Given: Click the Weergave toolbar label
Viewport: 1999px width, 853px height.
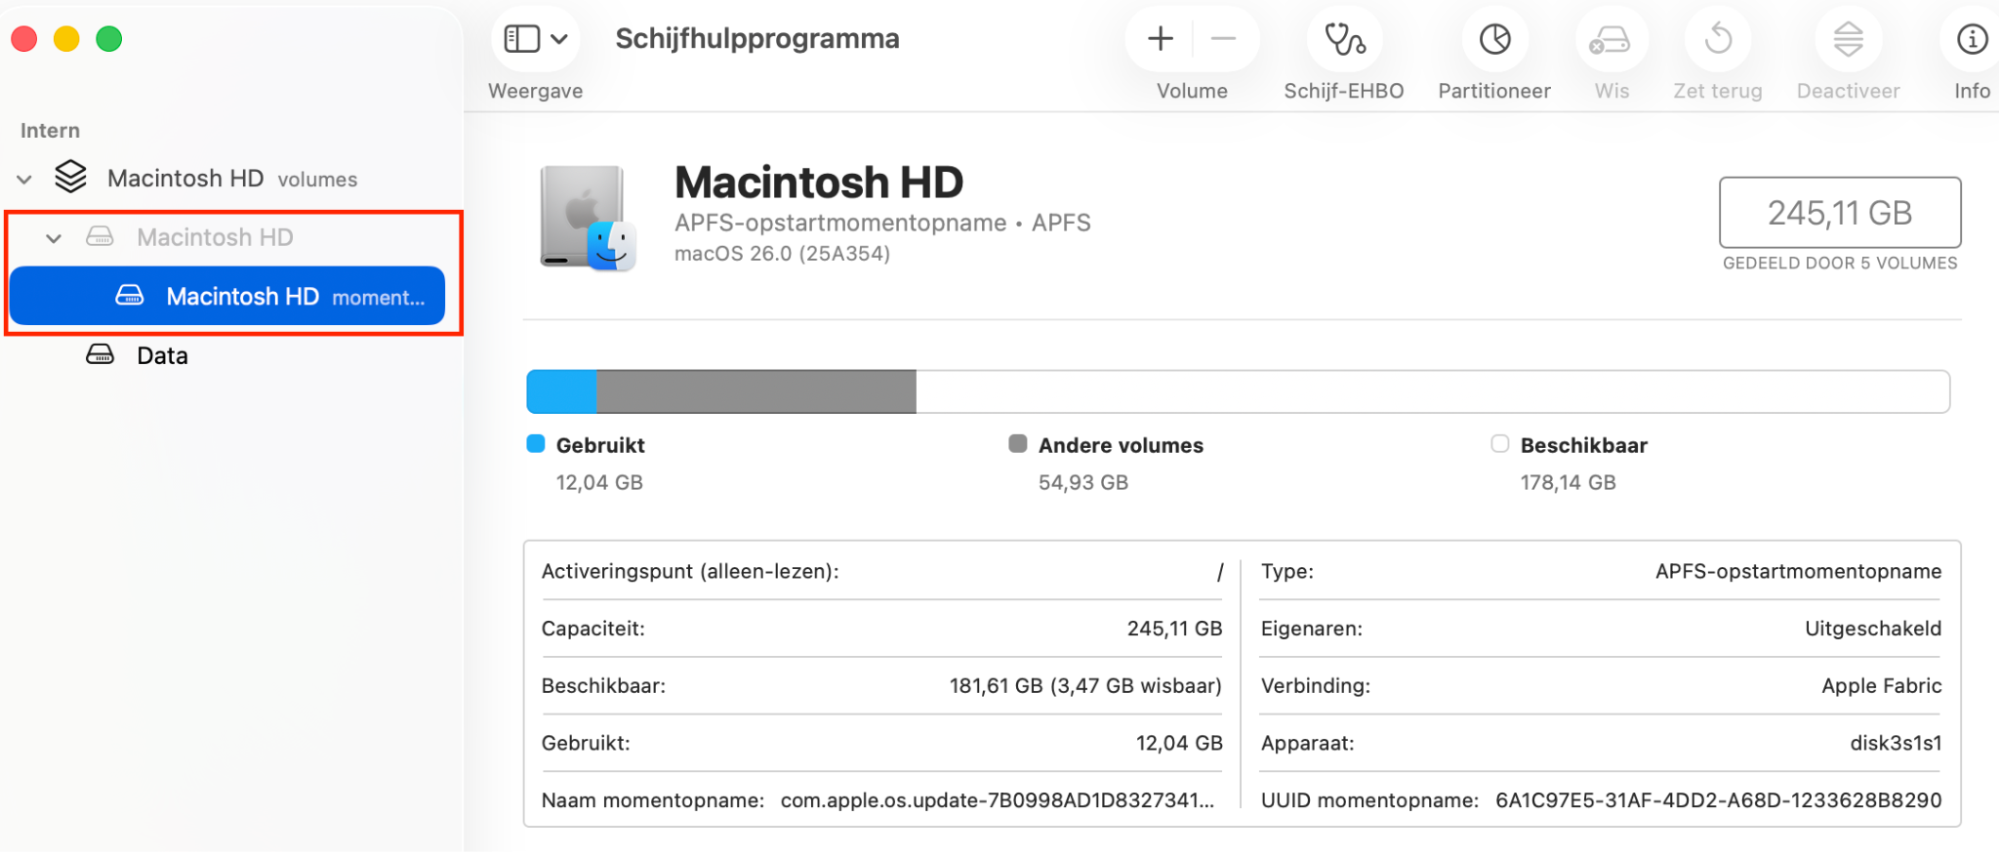Looking at the screenshot, I should [535, 91].
